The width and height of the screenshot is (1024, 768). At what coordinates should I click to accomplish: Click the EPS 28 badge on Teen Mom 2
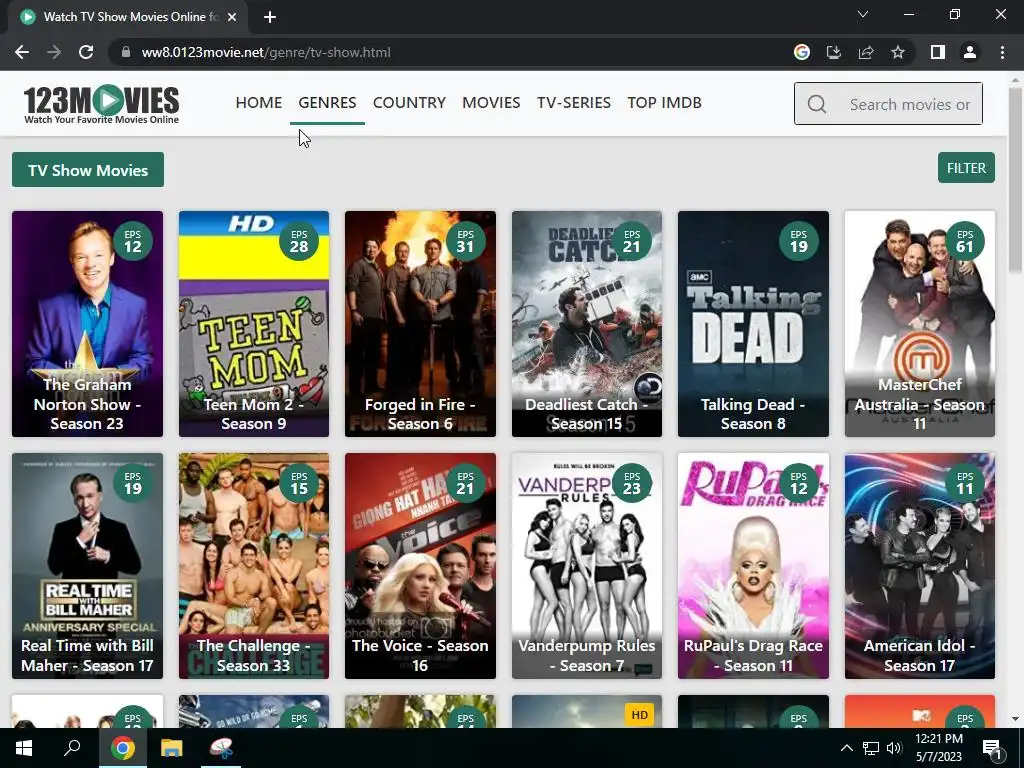pyautogui.click(x=298, y=241)
